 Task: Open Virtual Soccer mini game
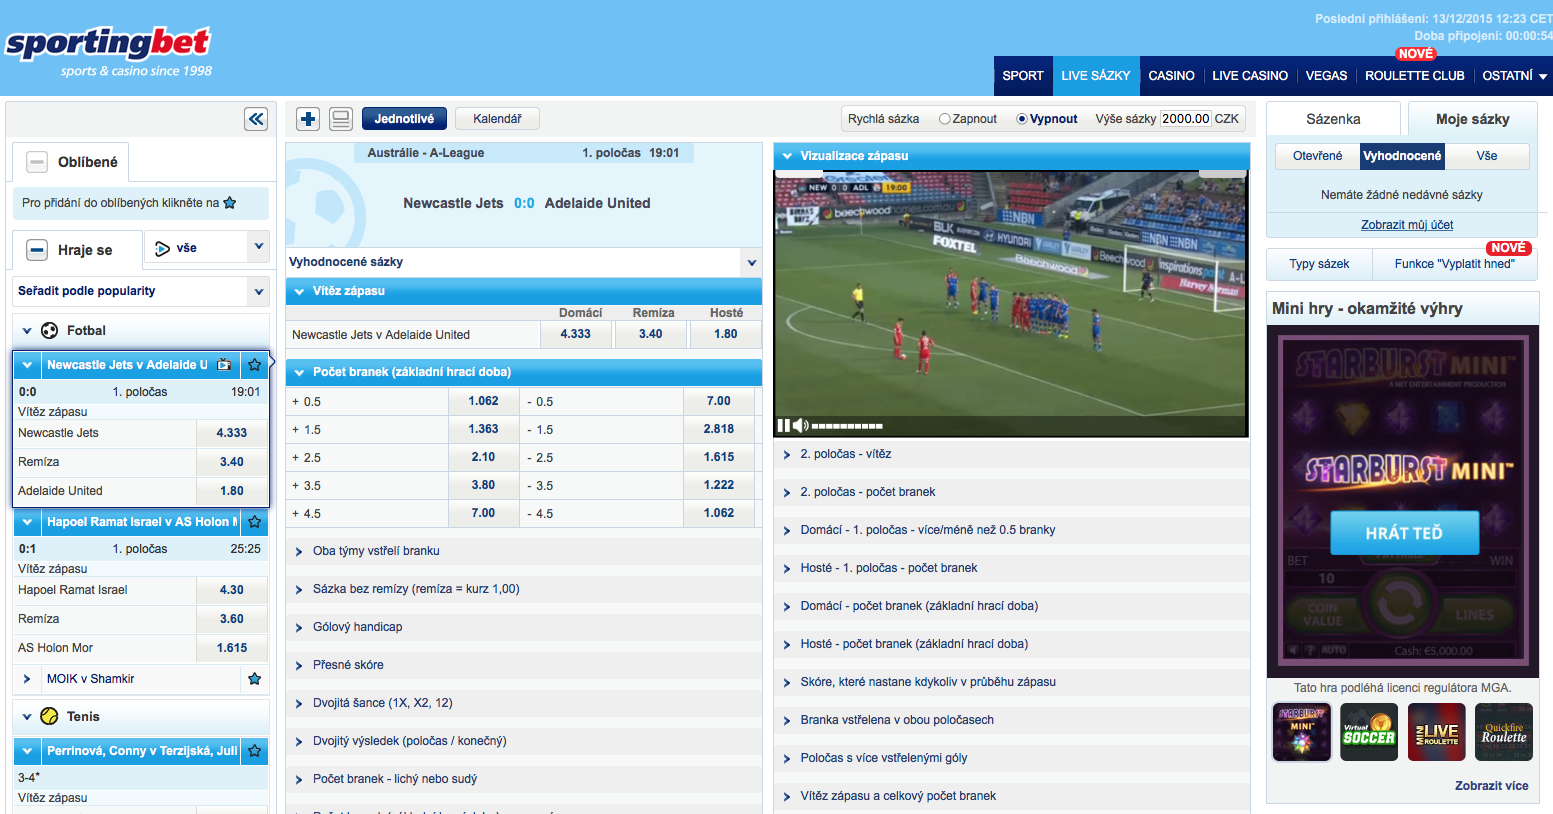[1369, 732]
